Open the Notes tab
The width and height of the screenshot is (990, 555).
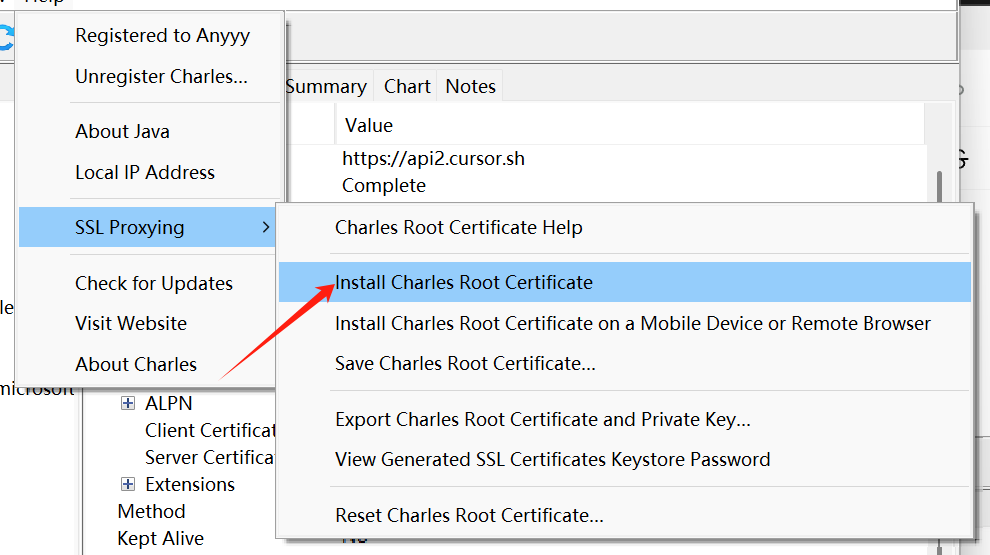[470, 86]
